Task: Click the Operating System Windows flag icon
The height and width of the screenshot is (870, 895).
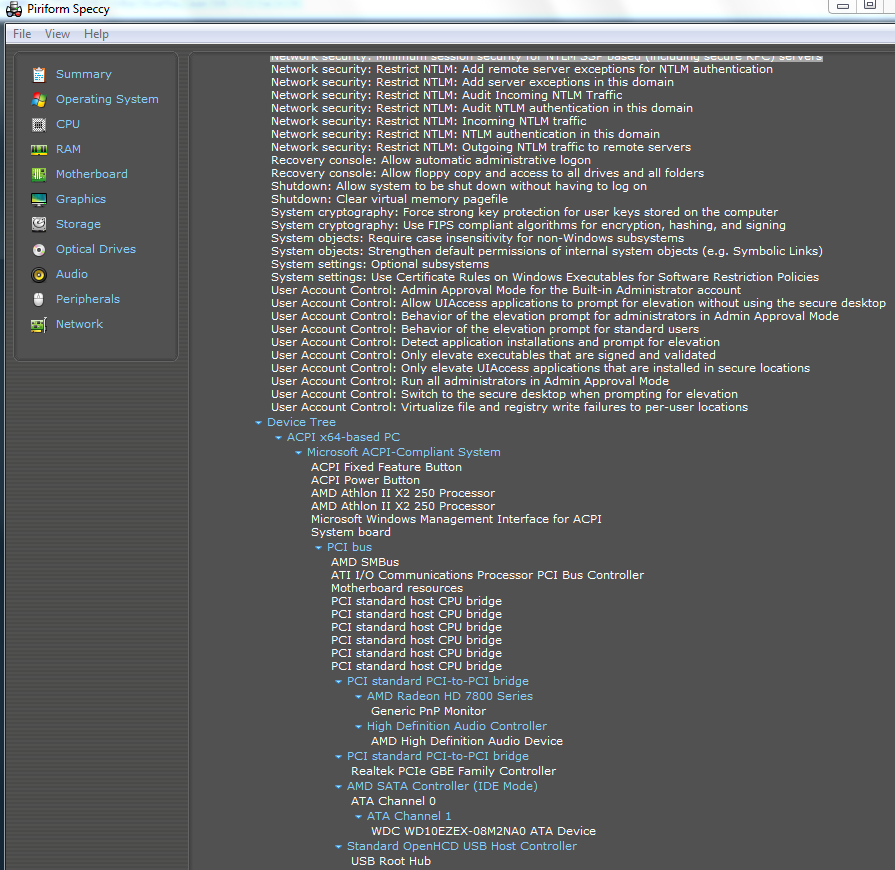Action: tap(39, 99)
